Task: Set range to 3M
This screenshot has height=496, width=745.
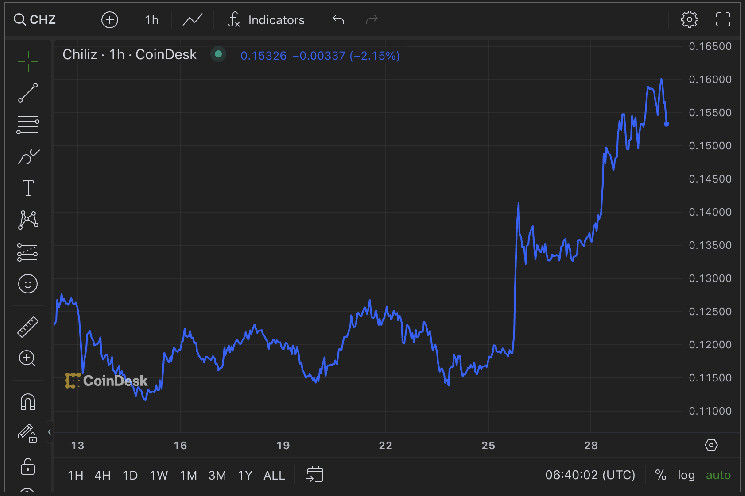Action: point(217,476)
